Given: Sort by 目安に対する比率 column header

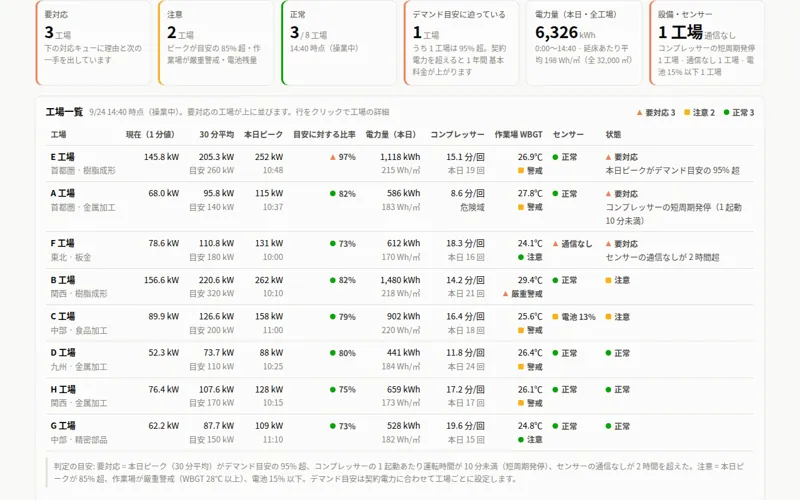Looking at the screenshot, I should click(x=324, y=135).
